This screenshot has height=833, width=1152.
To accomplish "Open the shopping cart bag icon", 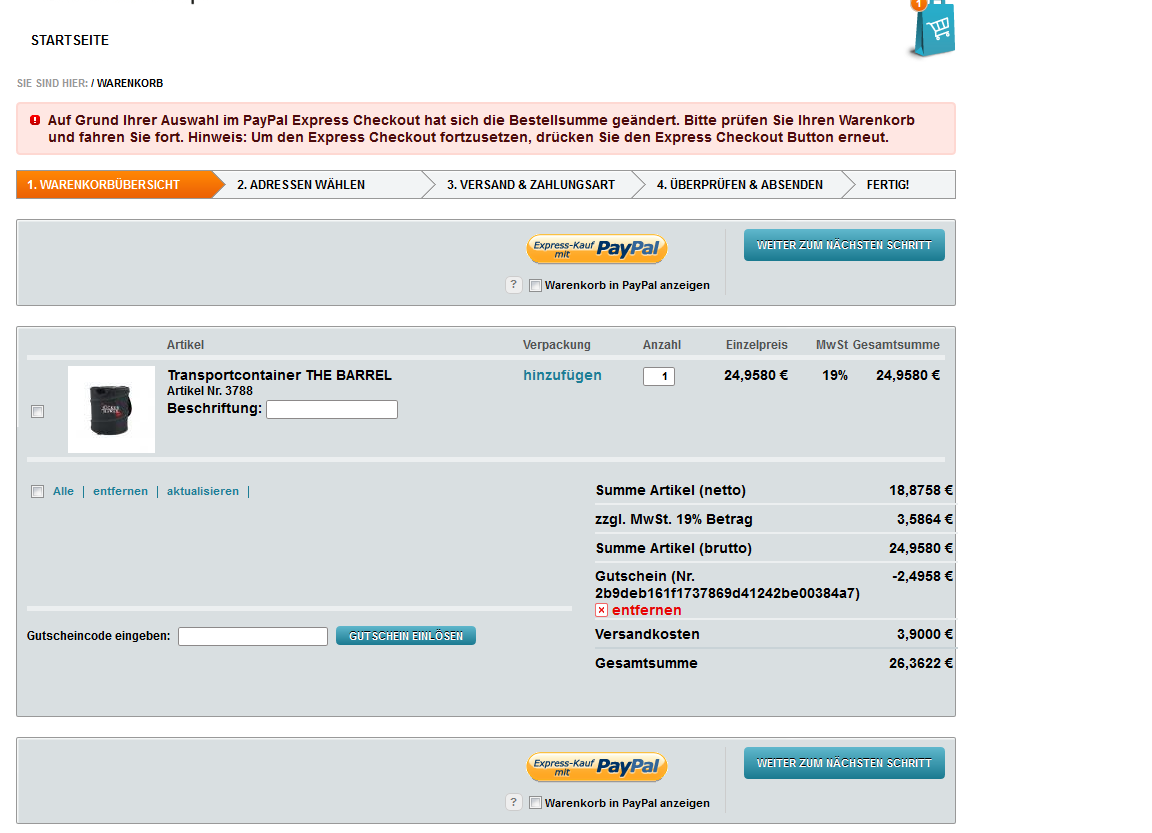I will tap(932, 29).
